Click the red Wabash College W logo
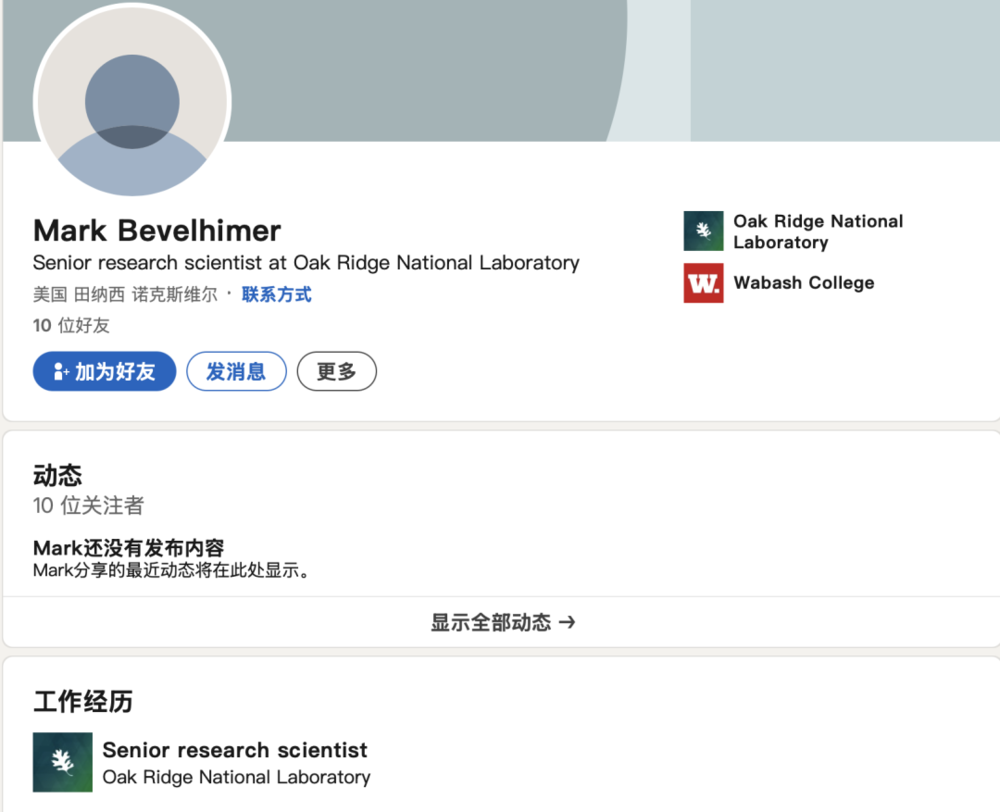This screenshot has width=1000, height=812. point(703,283)
